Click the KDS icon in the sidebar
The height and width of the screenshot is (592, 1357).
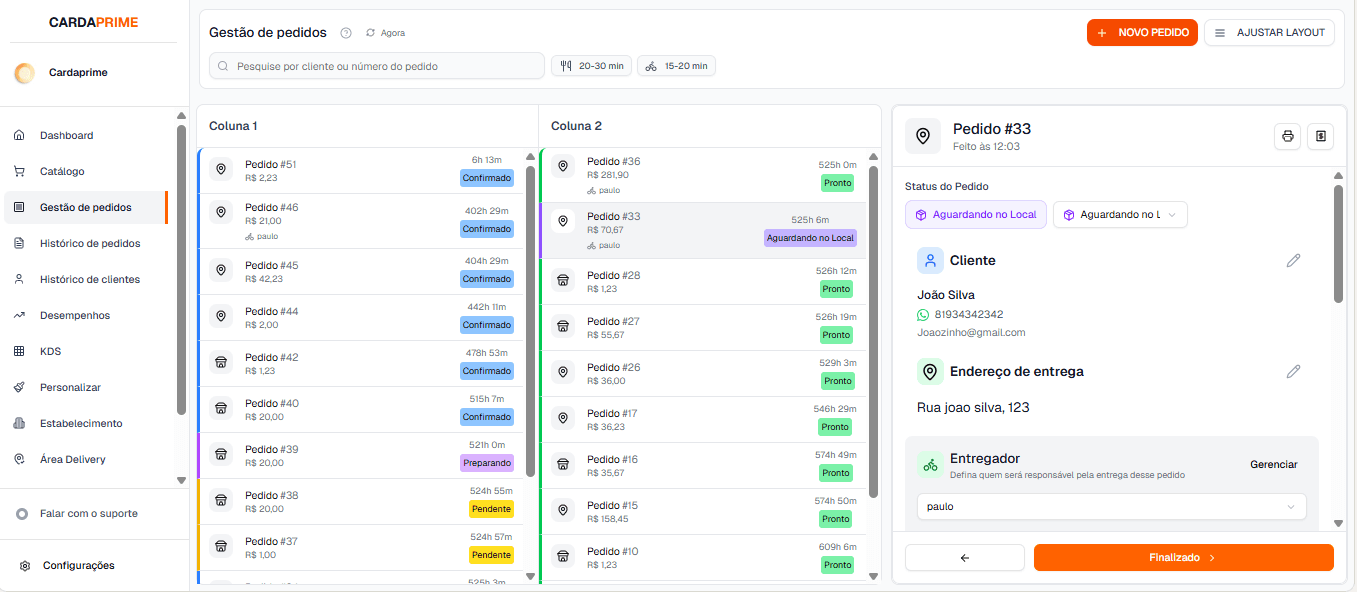pyautogui.click(x=19, y=351)
